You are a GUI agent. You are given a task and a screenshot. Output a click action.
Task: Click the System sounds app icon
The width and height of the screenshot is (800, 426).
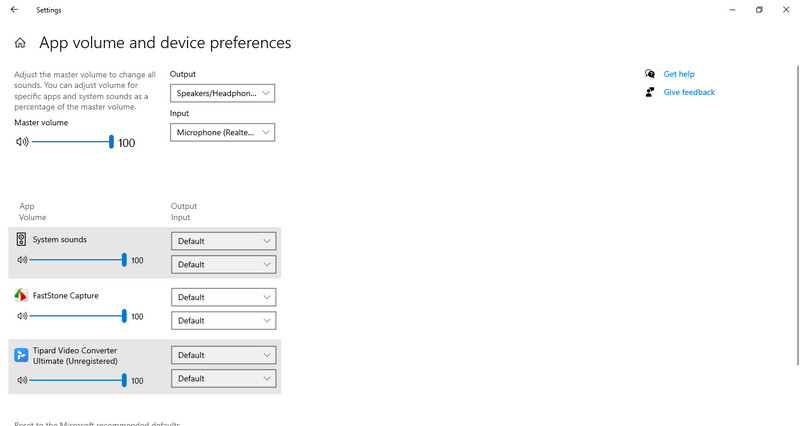coord(21,239)
